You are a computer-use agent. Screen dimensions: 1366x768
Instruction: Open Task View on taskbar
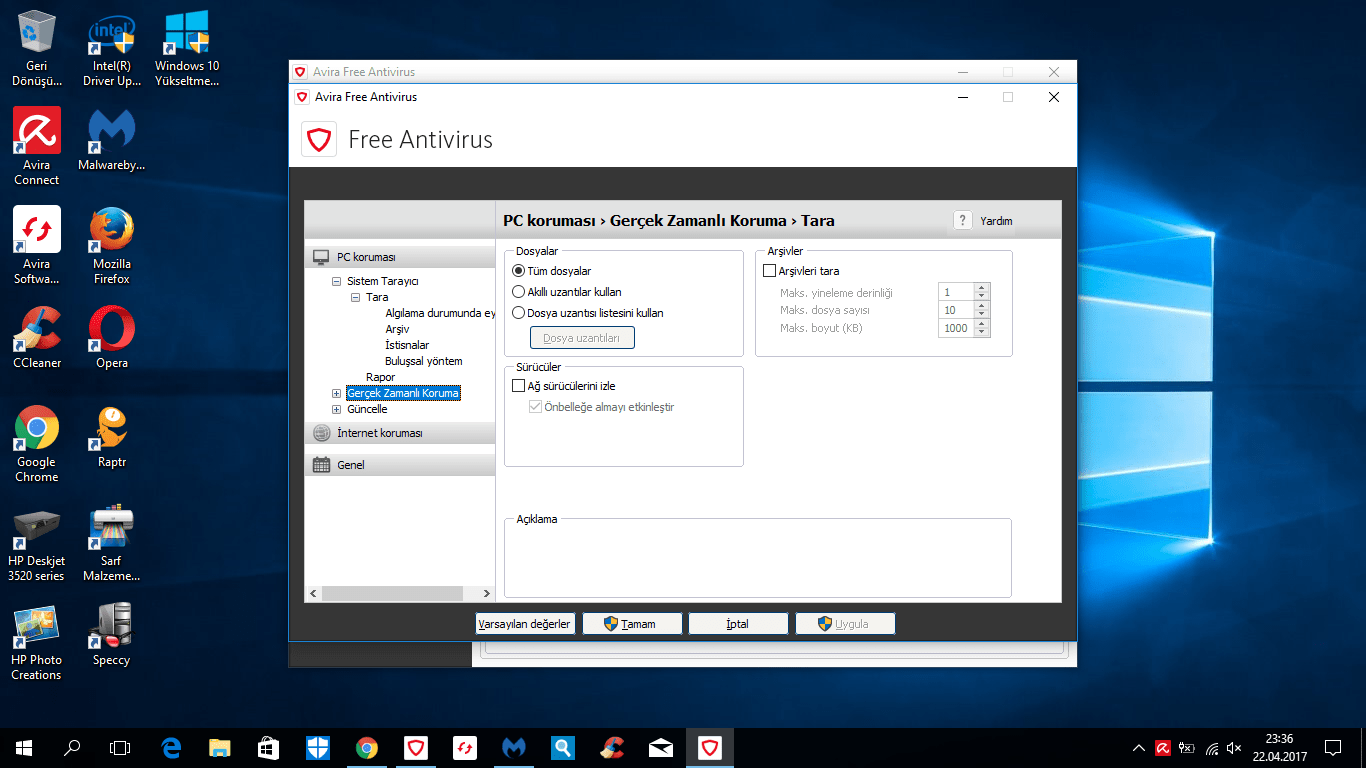pos(120,747)
